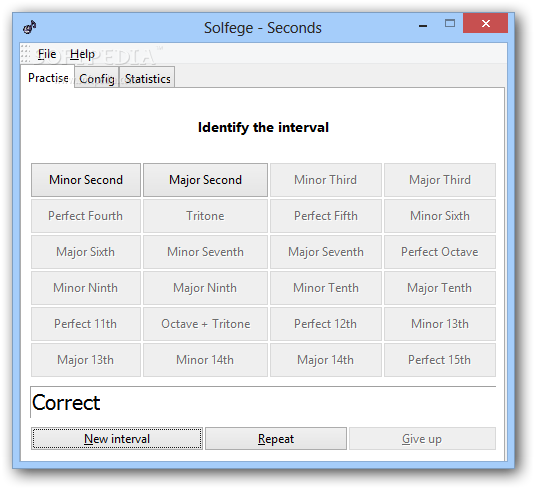The width and height of the screenshot is (535, 489).
Task: Maximize the Solfege window
Action: pos(450,24)
